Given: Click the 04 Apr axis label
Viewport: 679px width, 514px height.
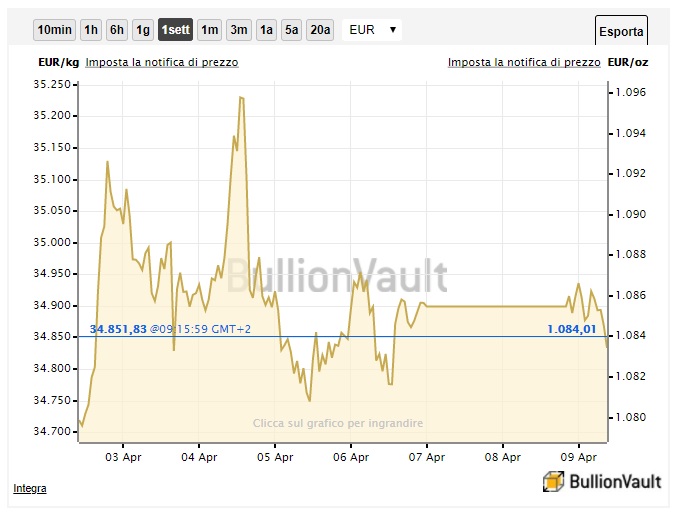Looking at the screenshot, I should point(199,457).
